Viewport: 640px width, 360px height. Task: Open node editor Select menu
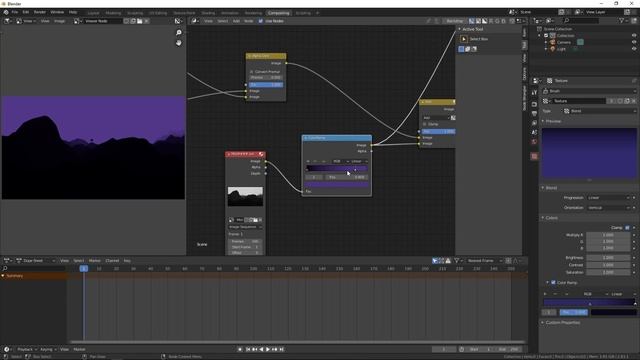click(222, 21)
